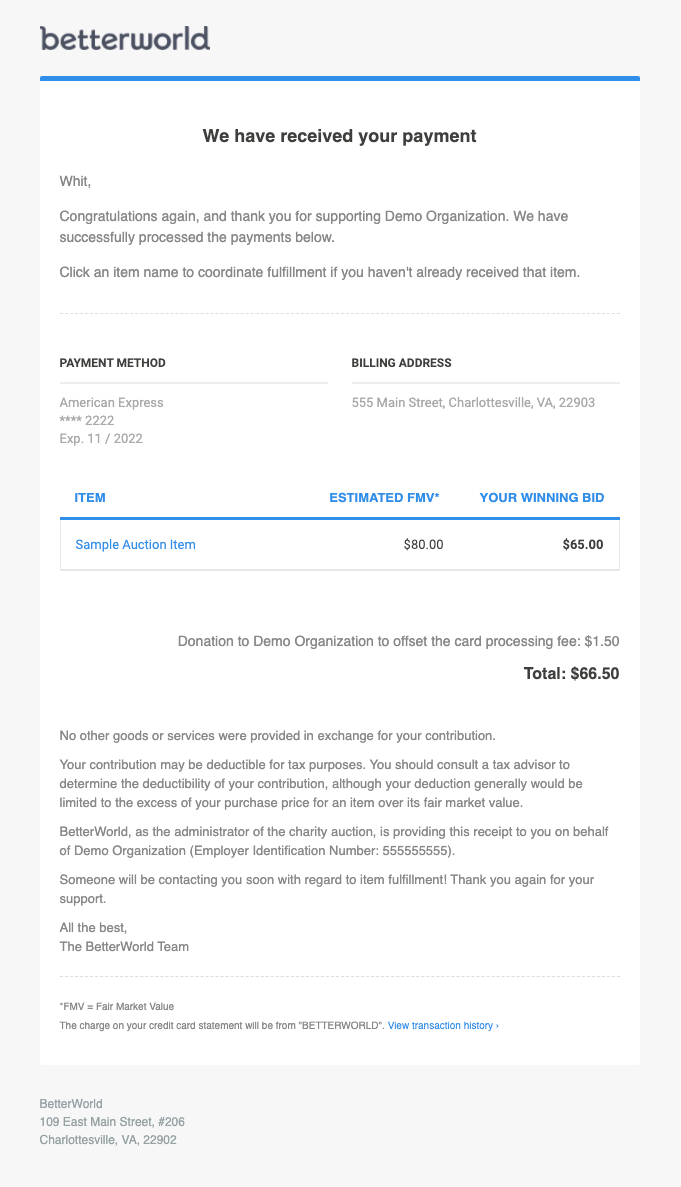Click the card expiration Exp. 11 / 2022
681x1187 pixels.
click(x=101, y=438)
